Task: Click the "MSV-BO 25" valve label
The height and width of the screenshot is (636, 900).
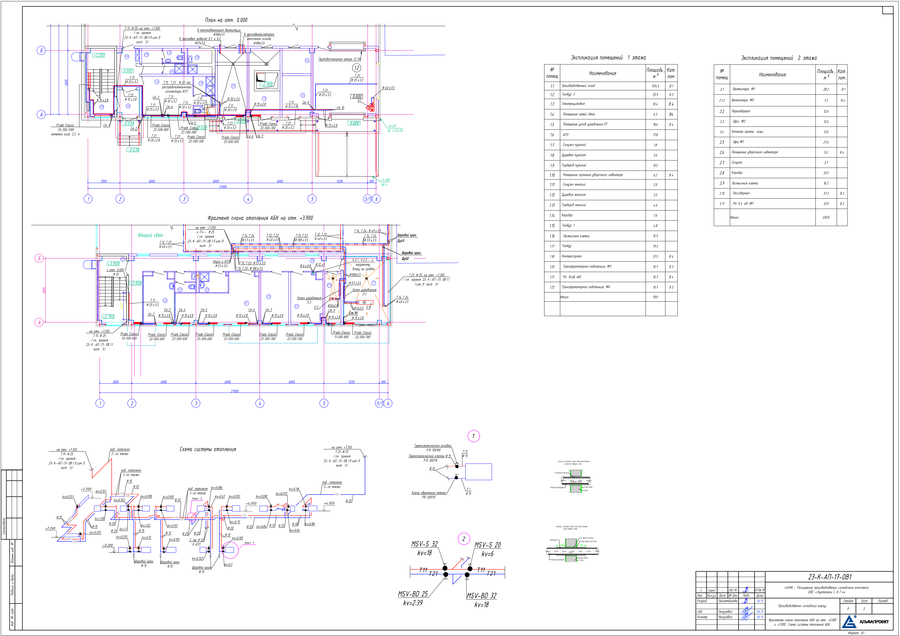Action: pos(413,594)
